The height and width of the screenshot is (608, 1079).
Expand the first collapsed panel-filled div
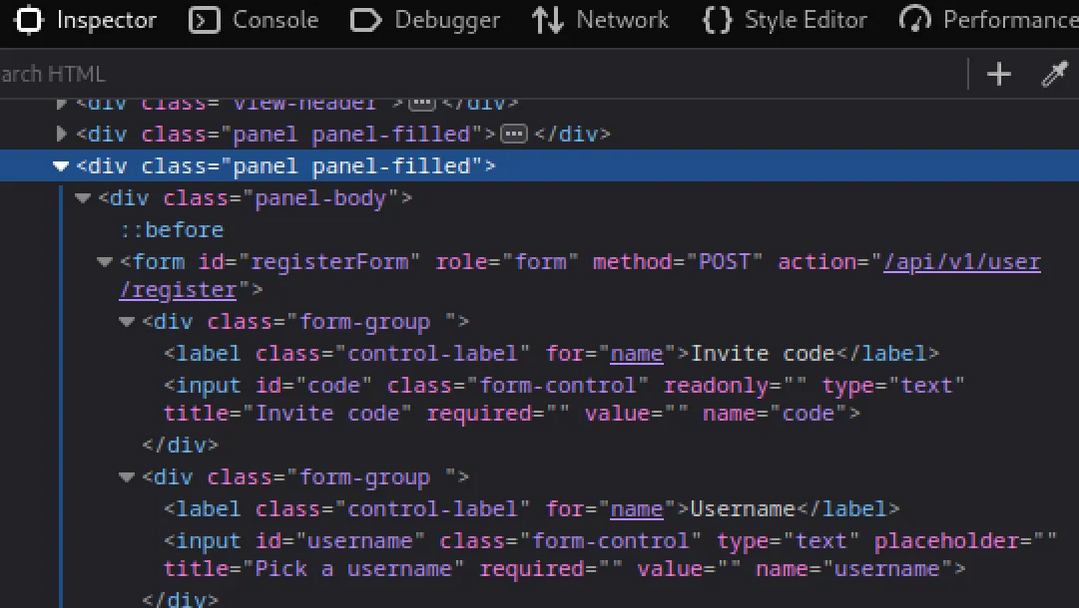[61, 133]
